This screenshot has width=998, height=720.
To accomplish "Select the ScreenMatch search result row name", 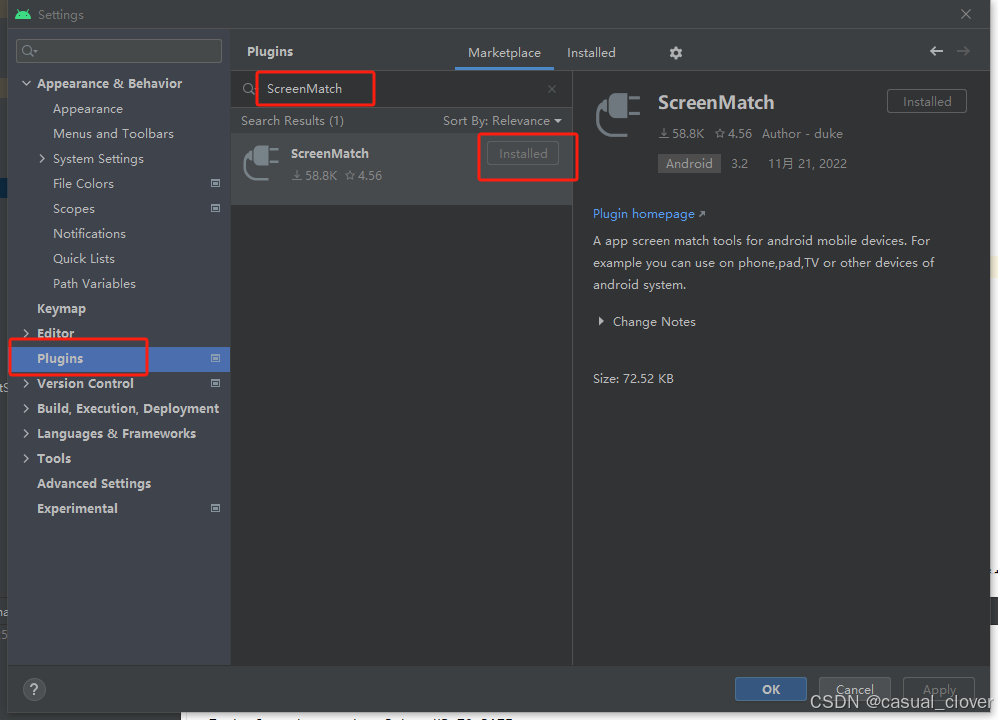I will pyautogui.click(x=330, y=153).
